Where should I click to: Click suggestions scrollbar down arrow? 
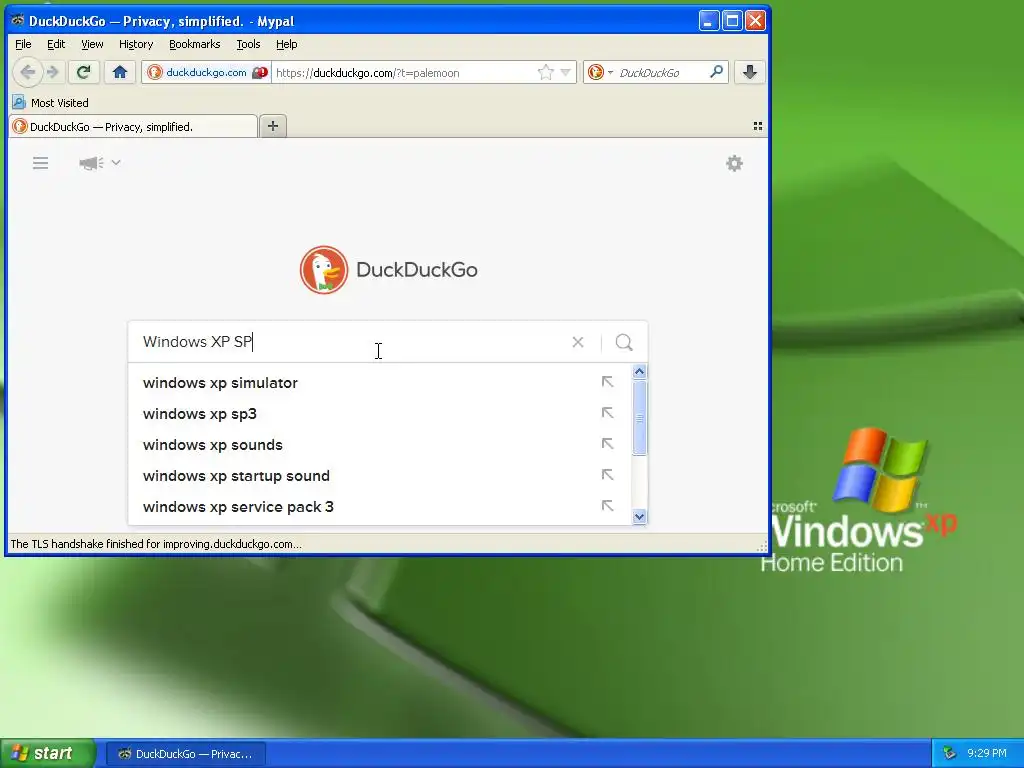[639, 517]
